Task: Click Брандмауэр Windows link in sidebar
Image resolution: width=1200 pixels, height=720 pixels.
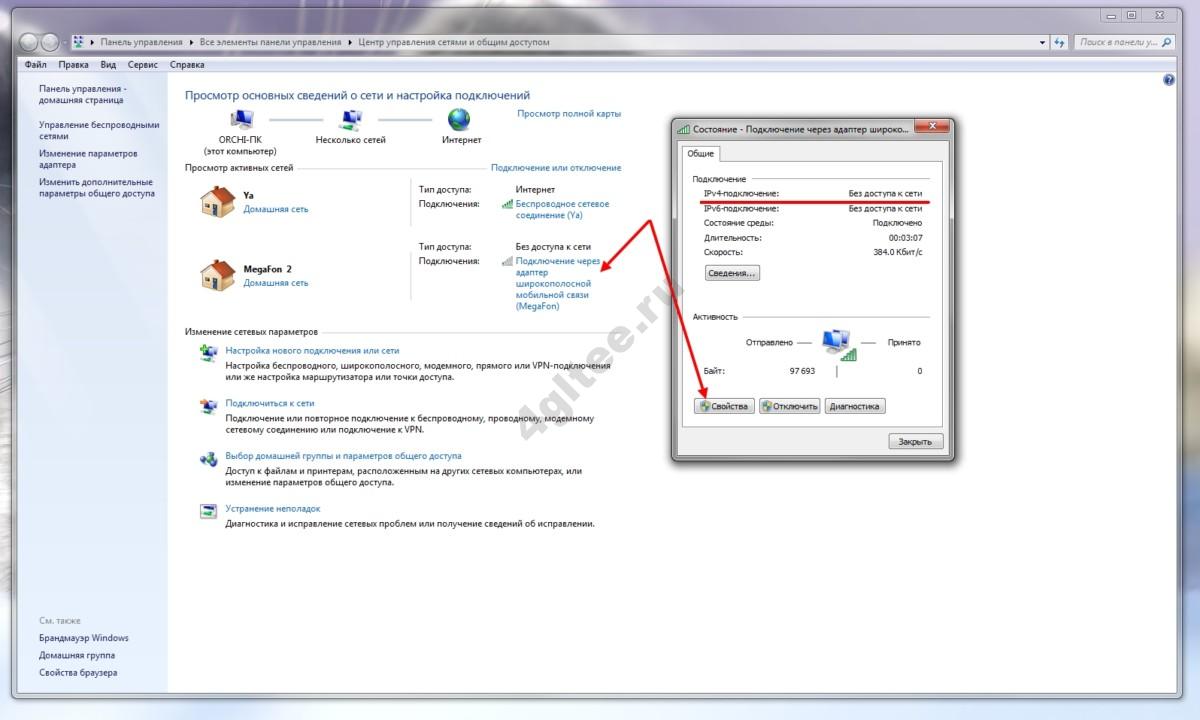Action: [x=84, y=638]
